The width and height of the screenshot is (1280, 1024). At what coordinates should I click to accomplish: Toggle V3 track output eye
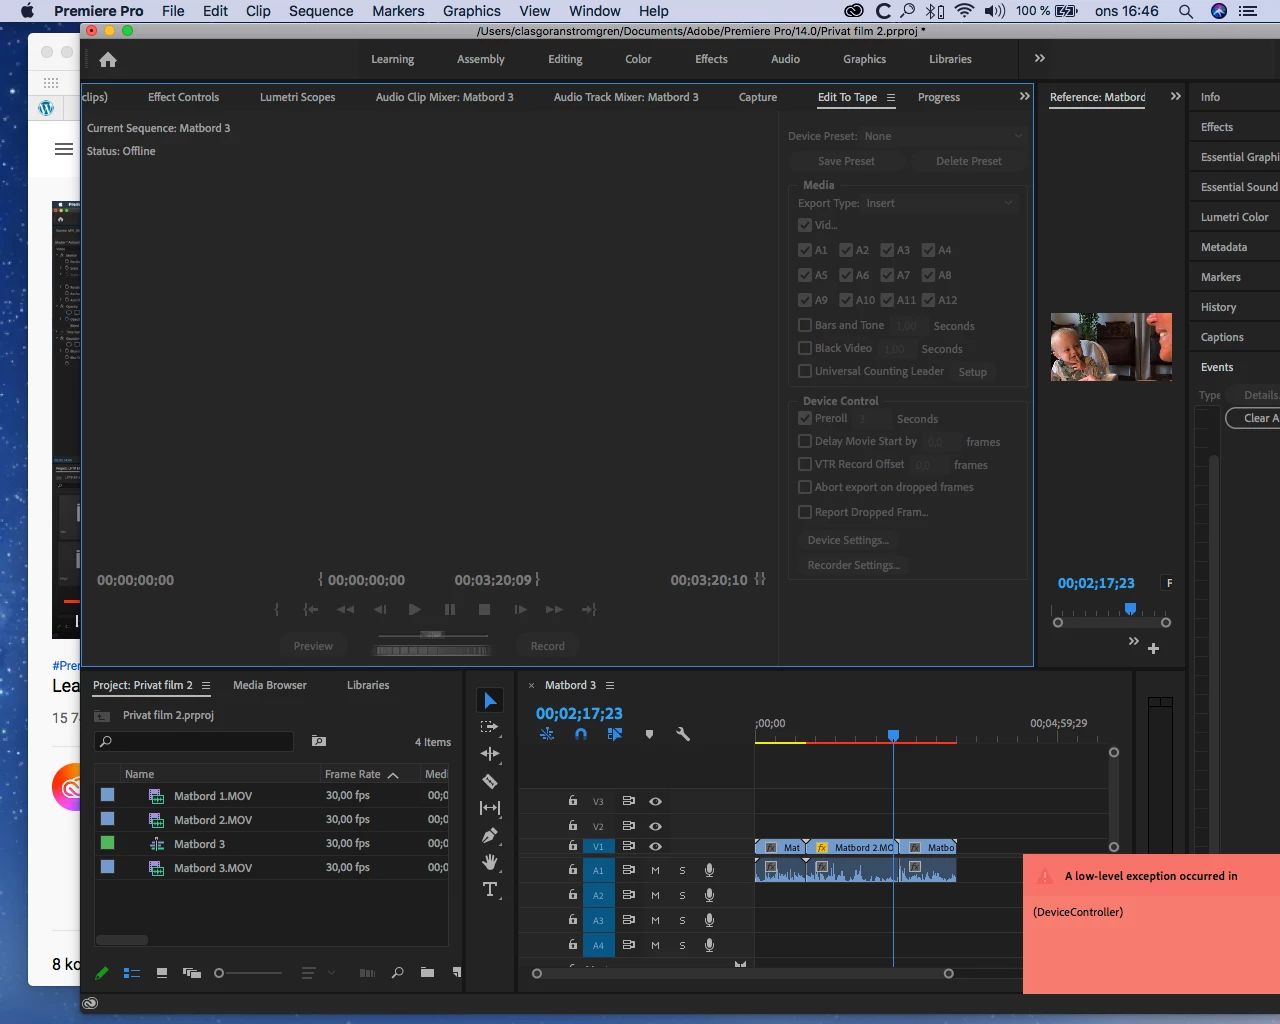(x=656, y=801)
